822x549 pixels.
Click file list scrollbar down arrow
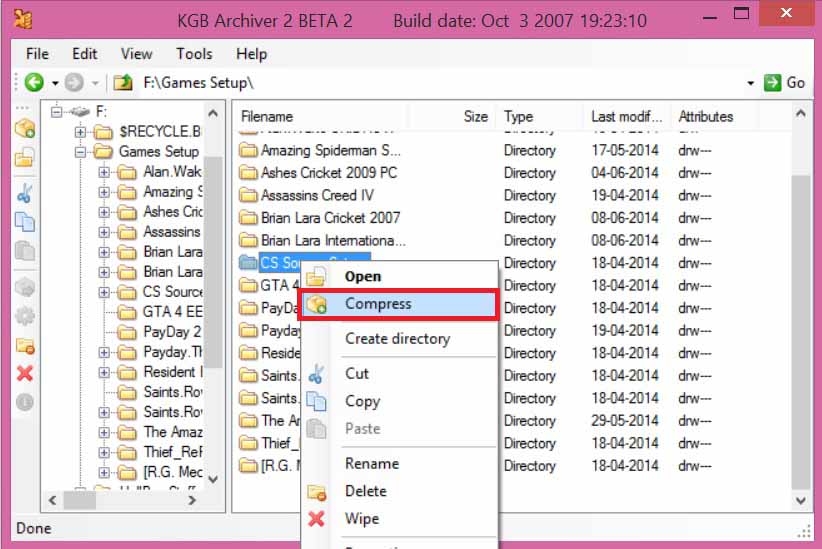[x=801, y=501]
